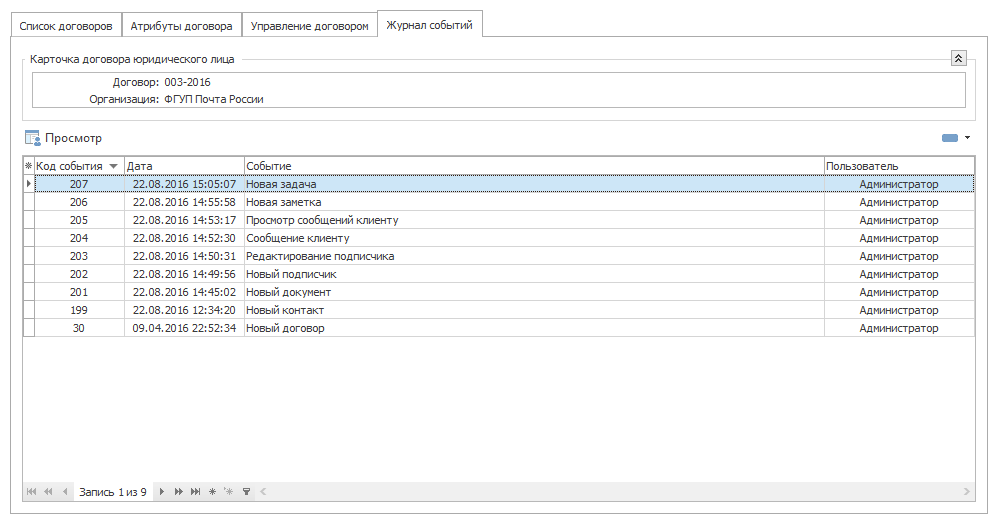Click the ФГУП Почта России organization value

tap(214, 99)
